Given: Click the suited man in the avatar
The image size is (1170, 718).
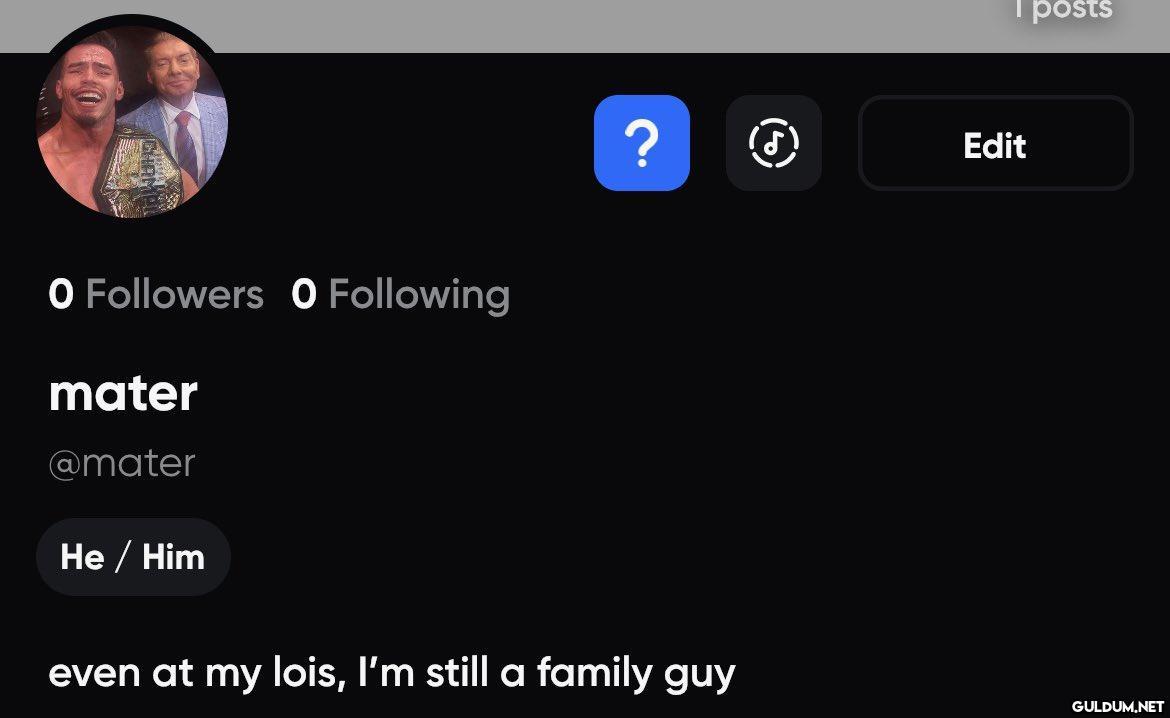Looking at the screenshot, I should click(178, 100).
